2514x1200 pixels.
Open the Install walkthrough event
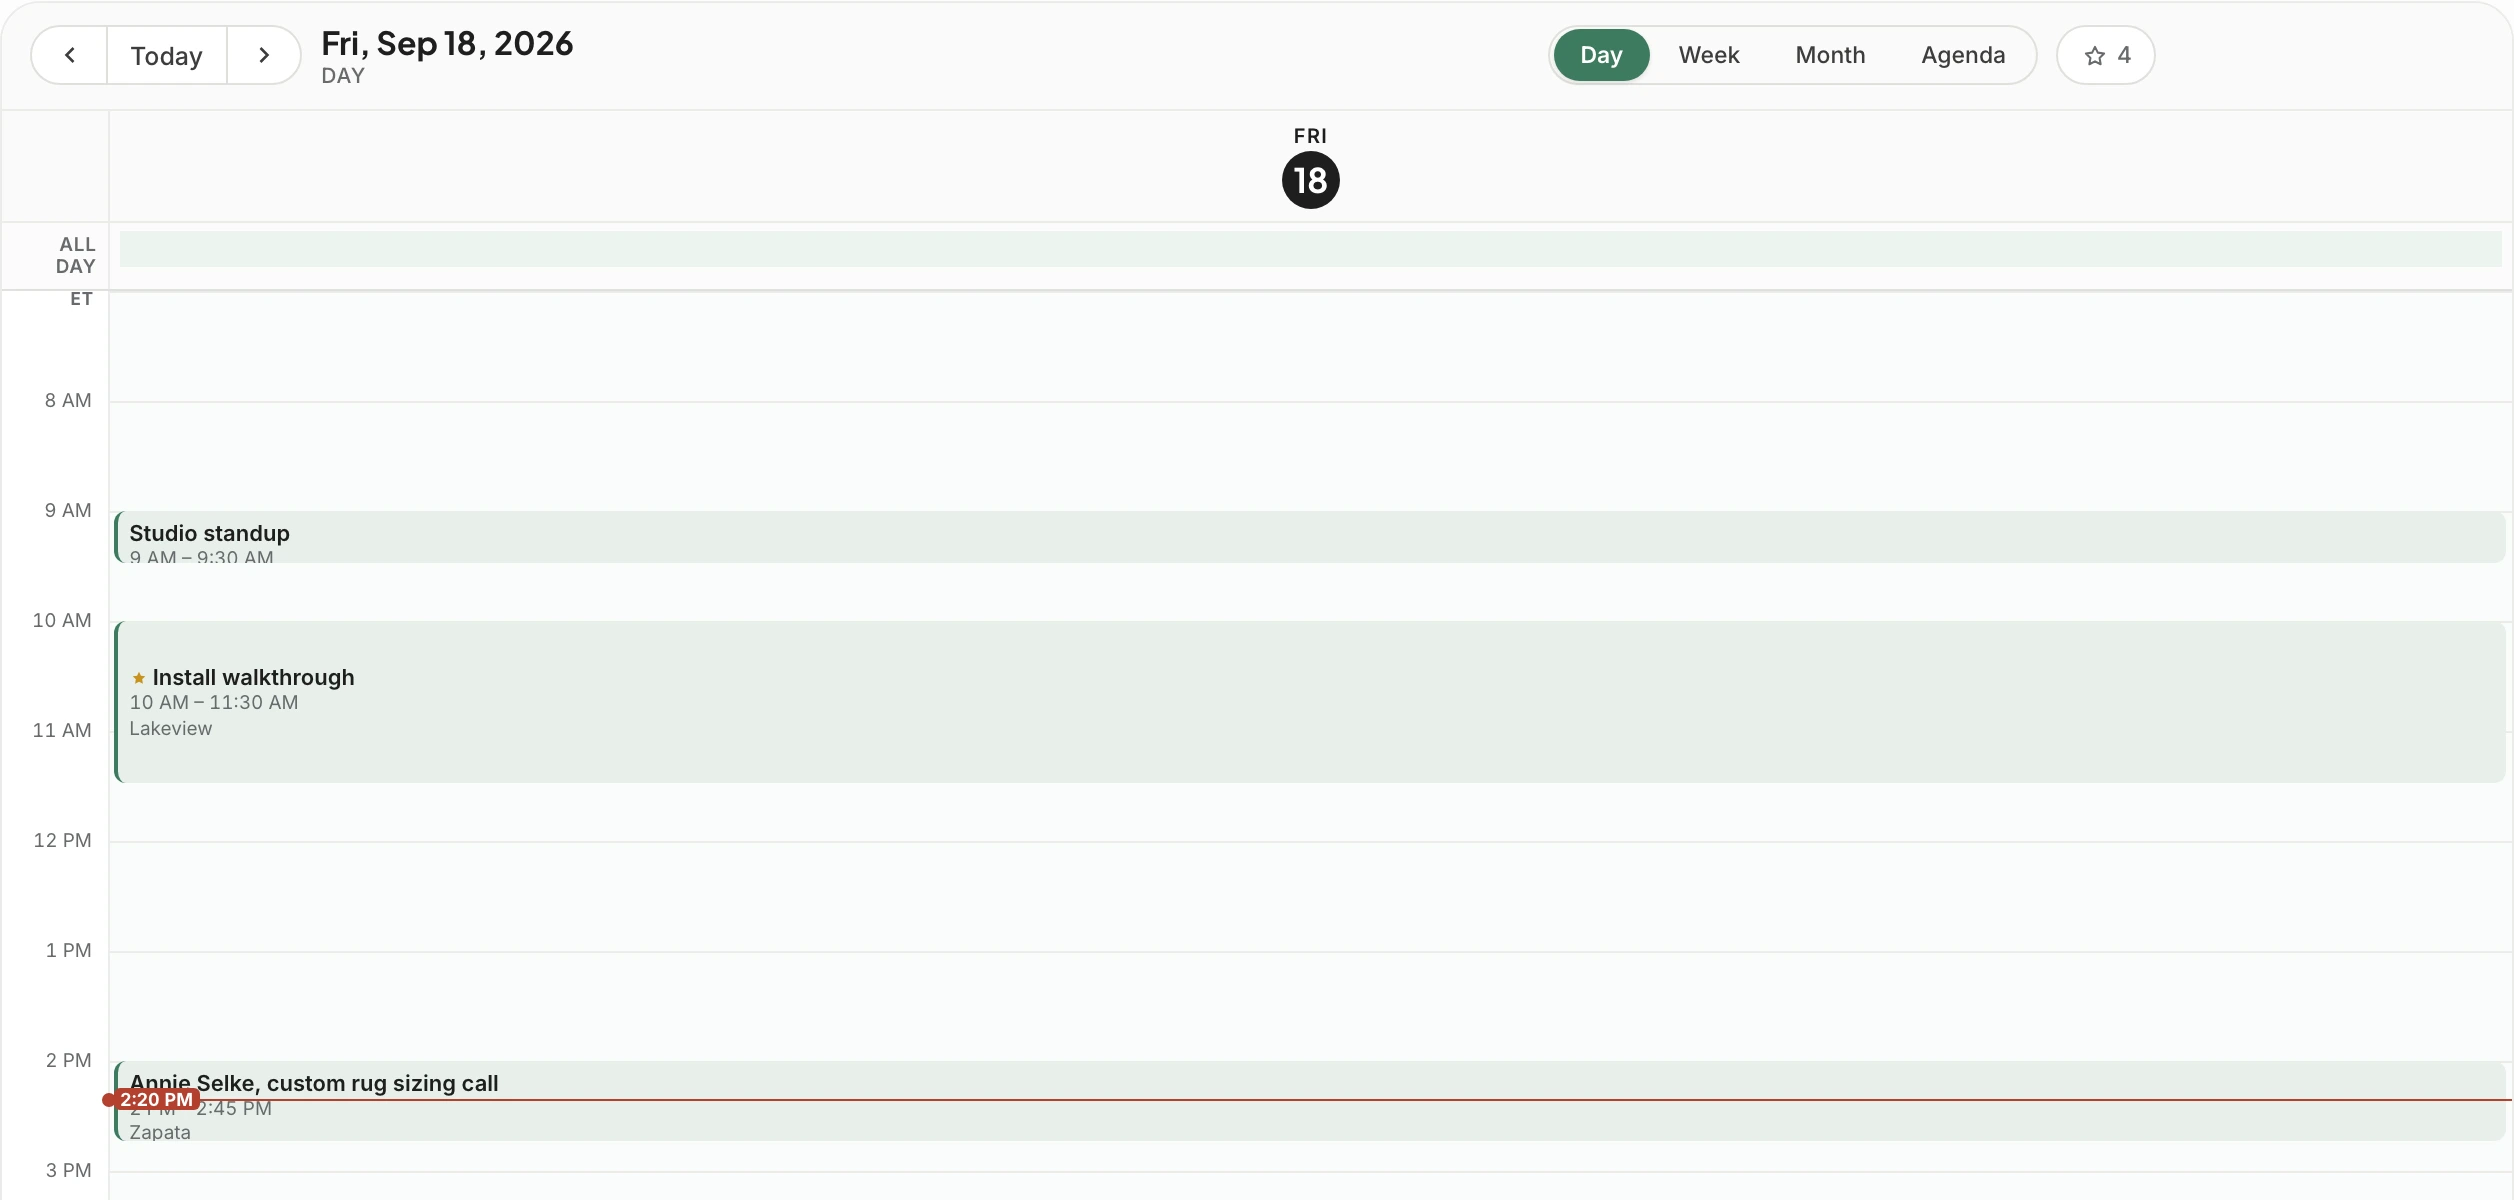pyautogui.click(x=1310, y=702)
